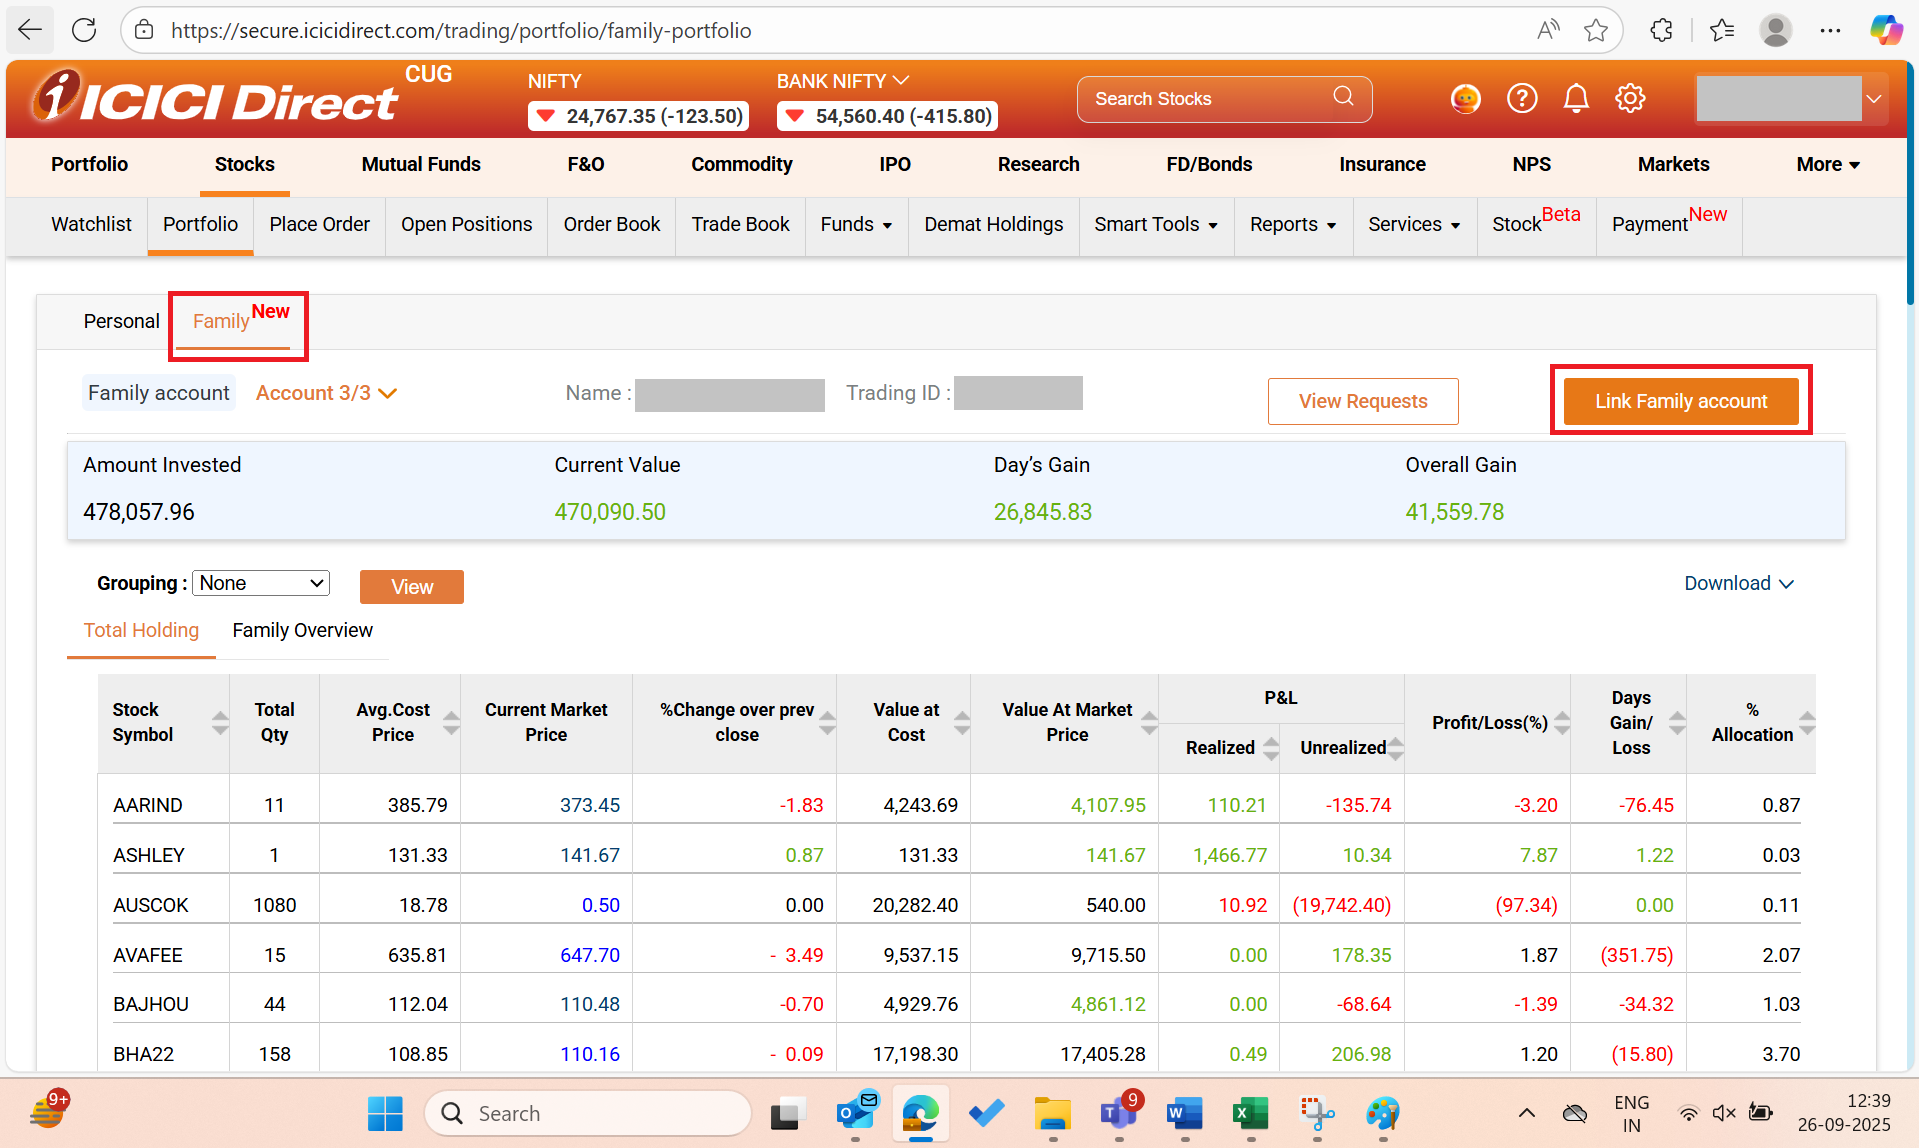This screenshot has width=1919, height=1148.
Task: Open the settings gear icon
Action: tap(1630, 98)
